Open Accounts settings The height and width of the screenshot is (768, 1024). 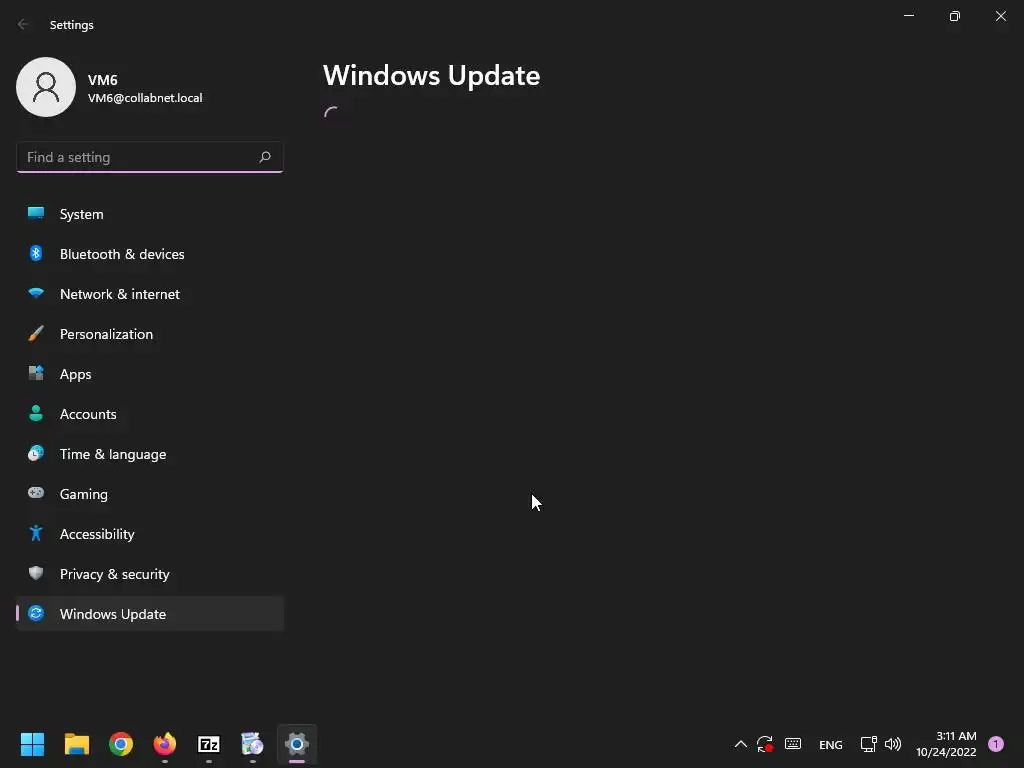click(x=150, y=414)
